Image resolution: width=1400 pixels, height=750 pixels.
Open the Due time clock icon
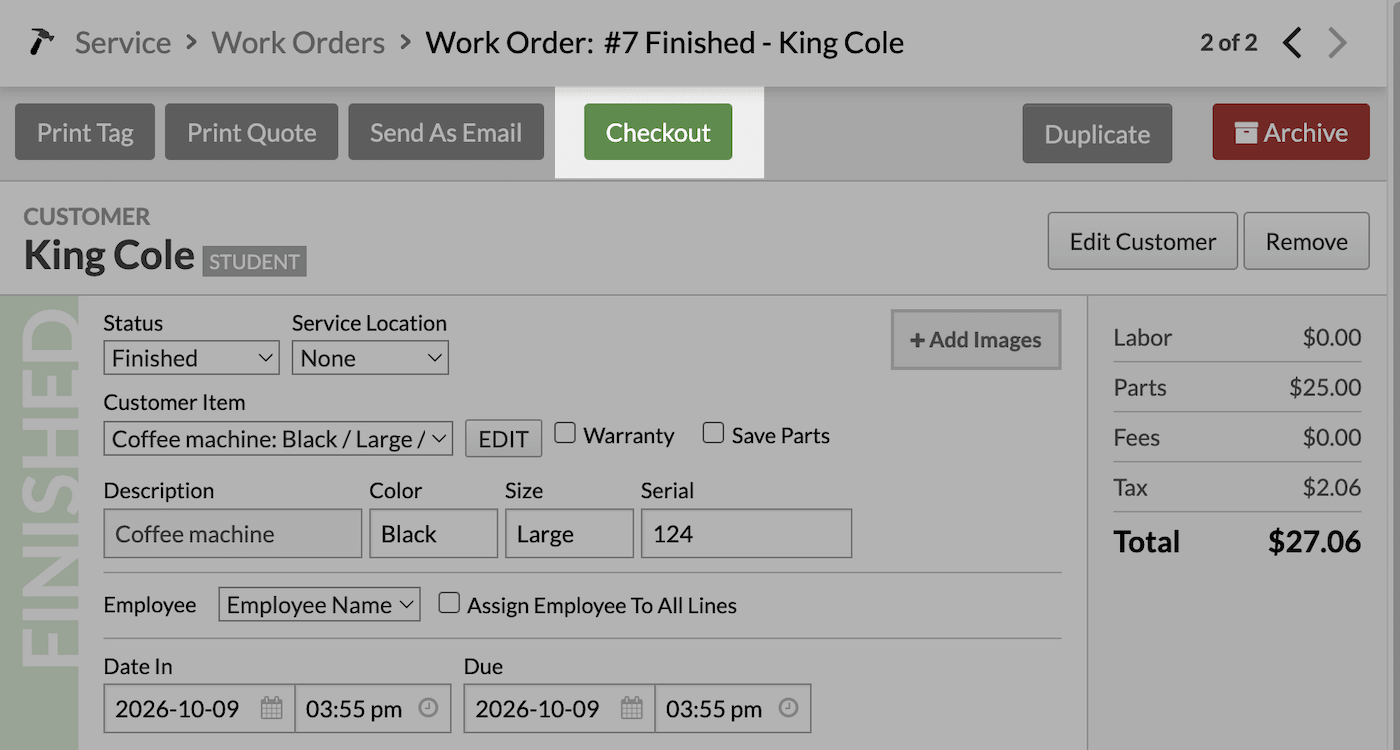pyautogui.click(x=788, y=707)
